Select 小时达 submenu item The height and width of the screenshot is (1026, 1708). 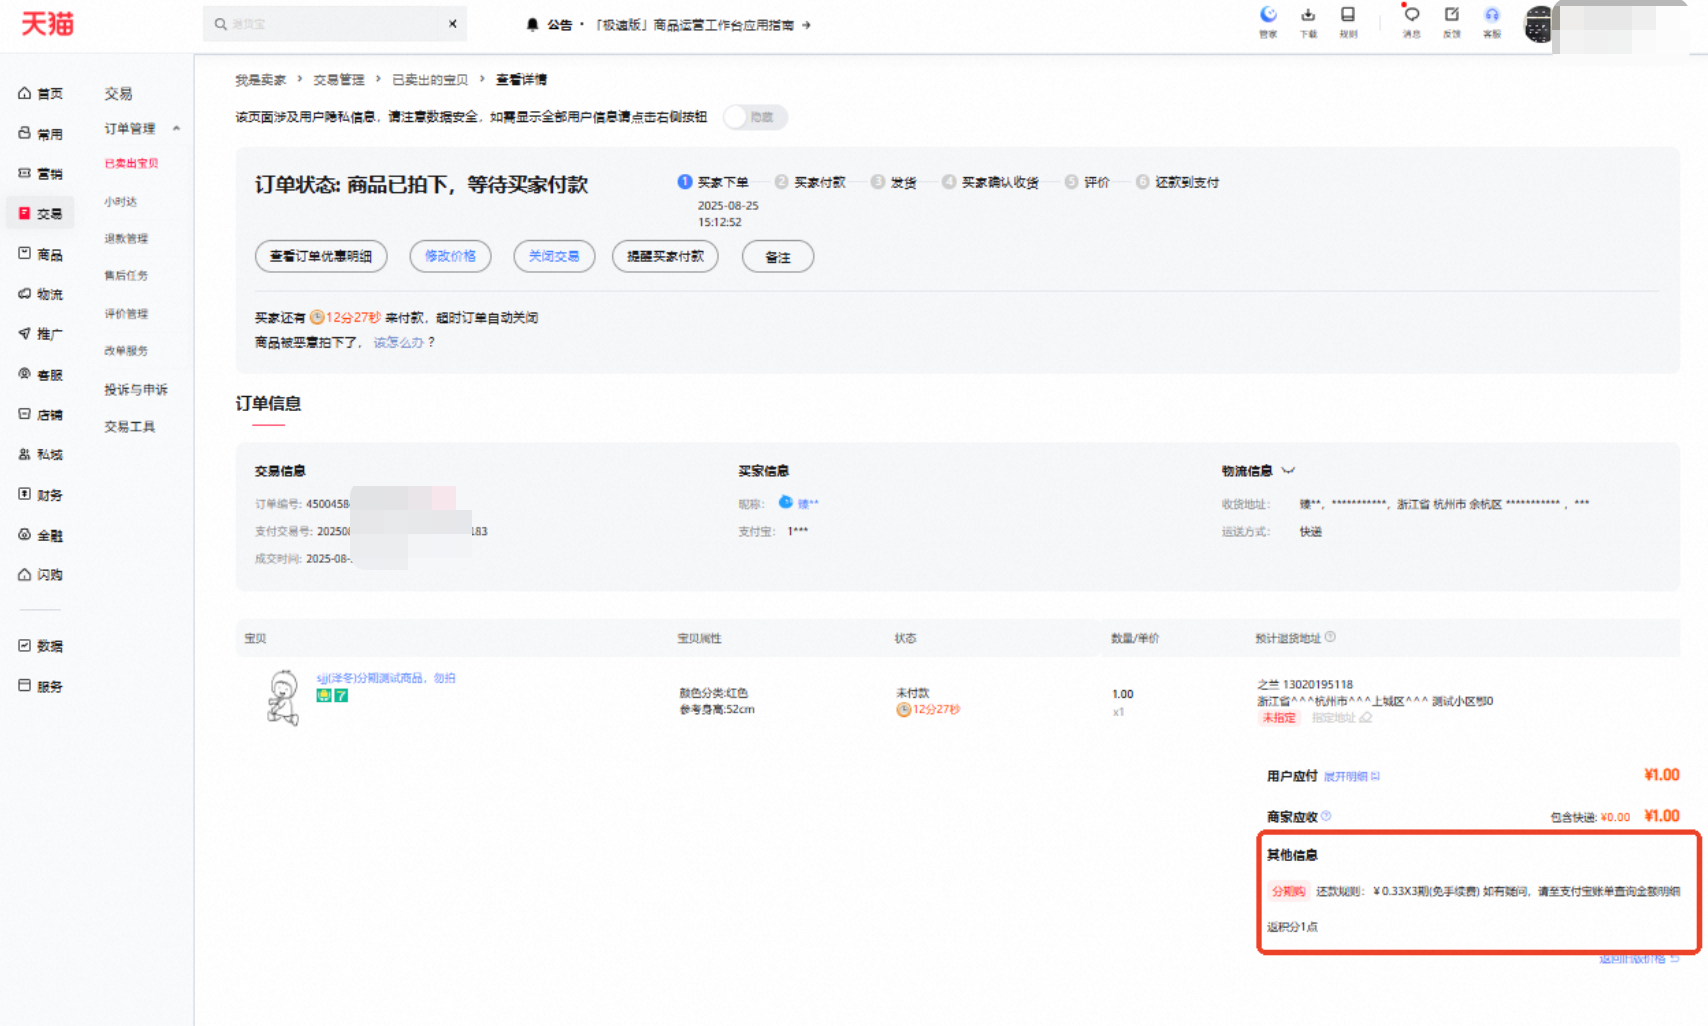coord(120,201)
